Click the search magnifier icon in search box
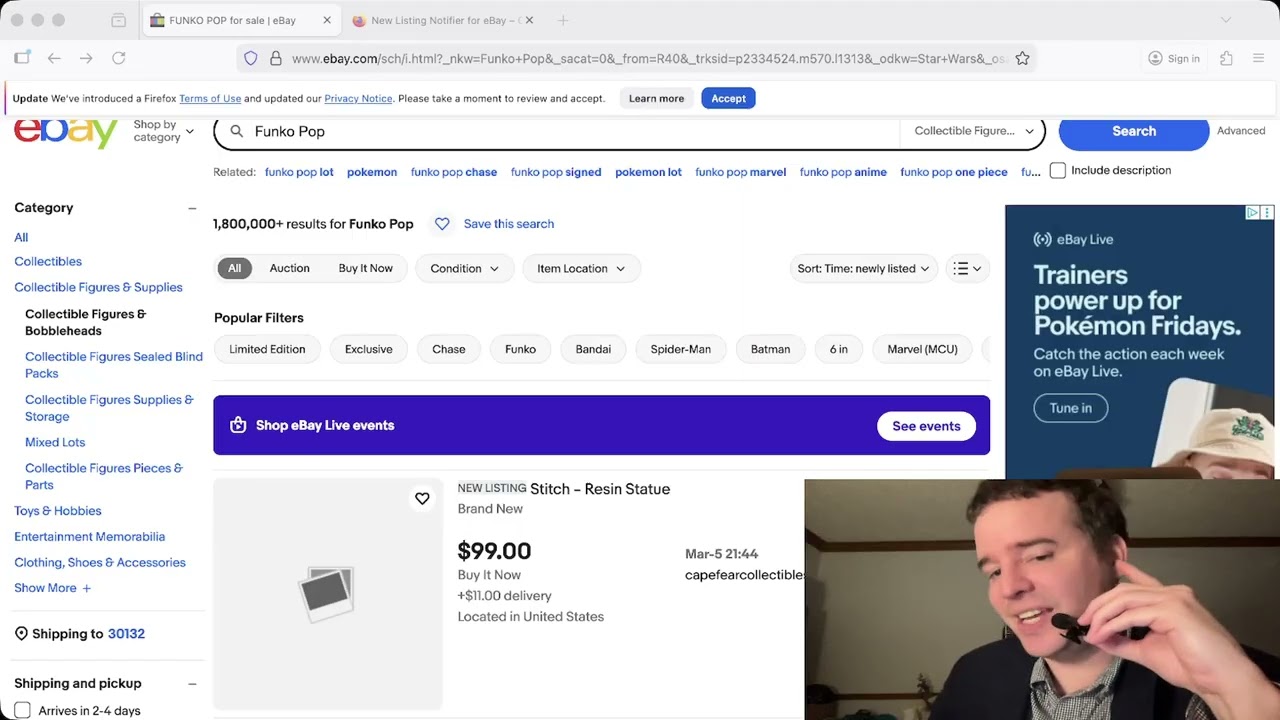The width and height of the screenshot is (1280, 720). click(237, 131)
